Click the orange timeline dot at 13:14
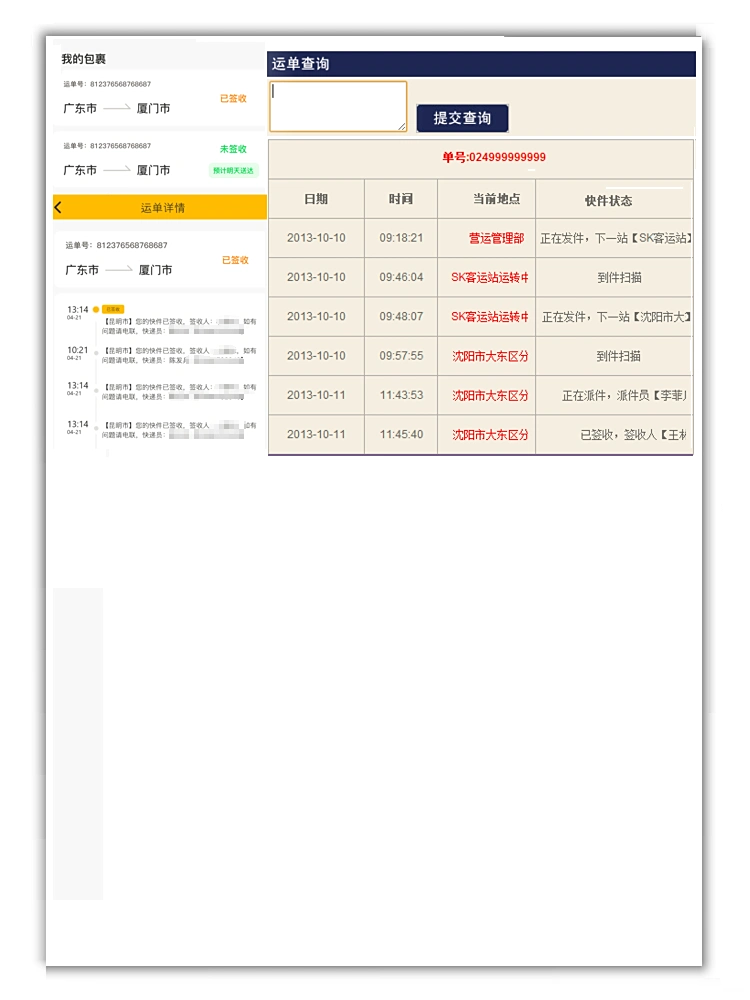The width and height of the screenshot is (750, 1000). coord(96,310)
